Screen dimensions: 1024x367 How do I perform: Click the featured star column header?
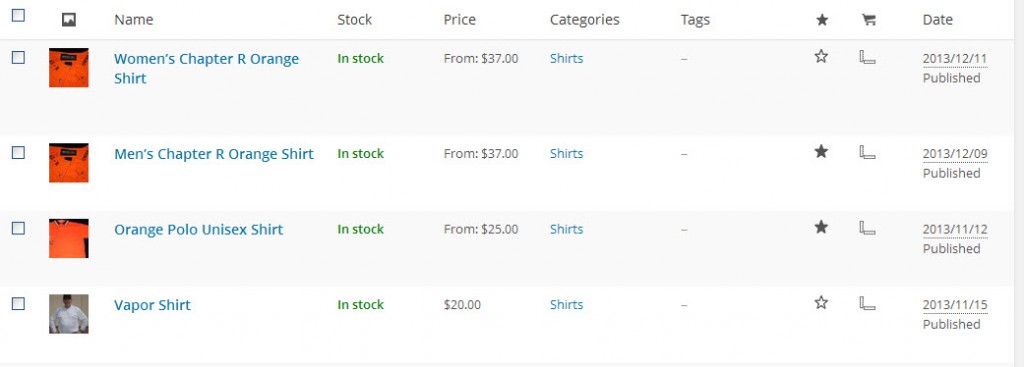pyautogui.click(x=822, y=20)
